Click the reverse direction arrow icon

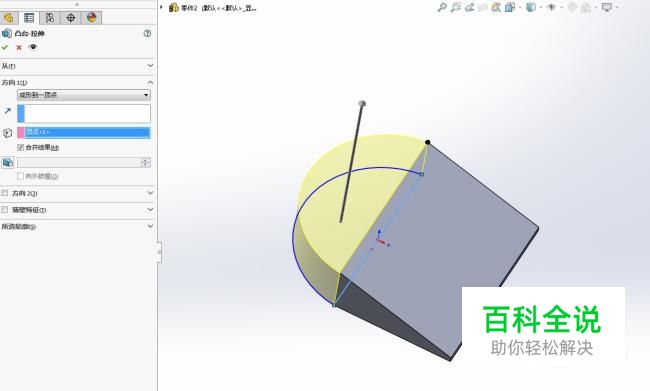pos(7,111)
